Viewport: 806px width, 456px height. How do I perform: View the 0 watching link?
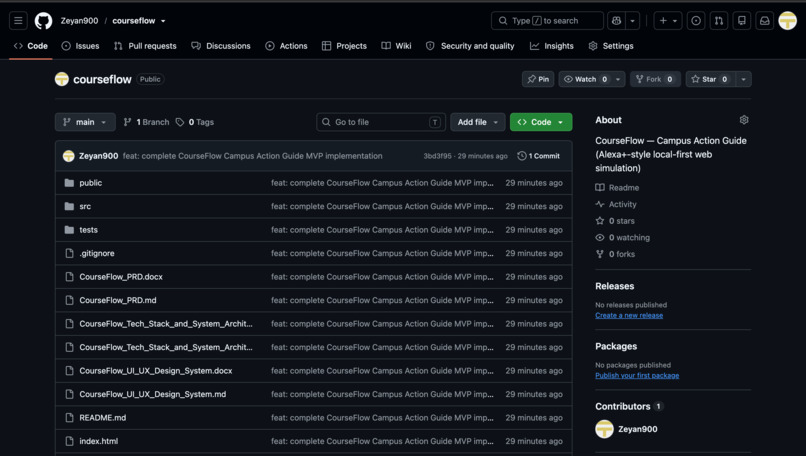(x=622, y=238)
